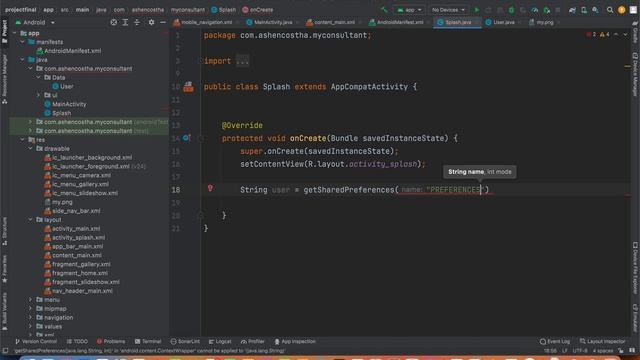
Task: Click the override gutter icon on line 14
Action: coord(186,138)
